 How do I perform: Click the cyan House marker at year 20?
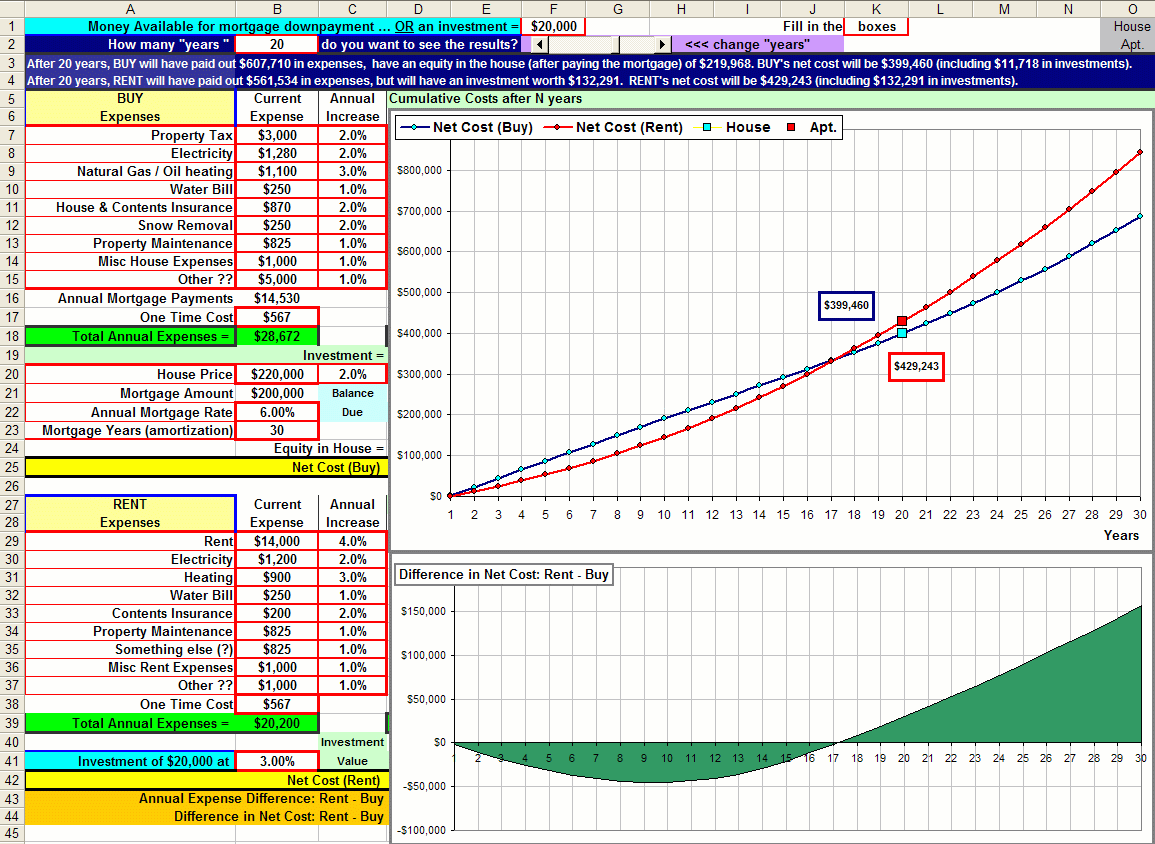coord(902,333)
